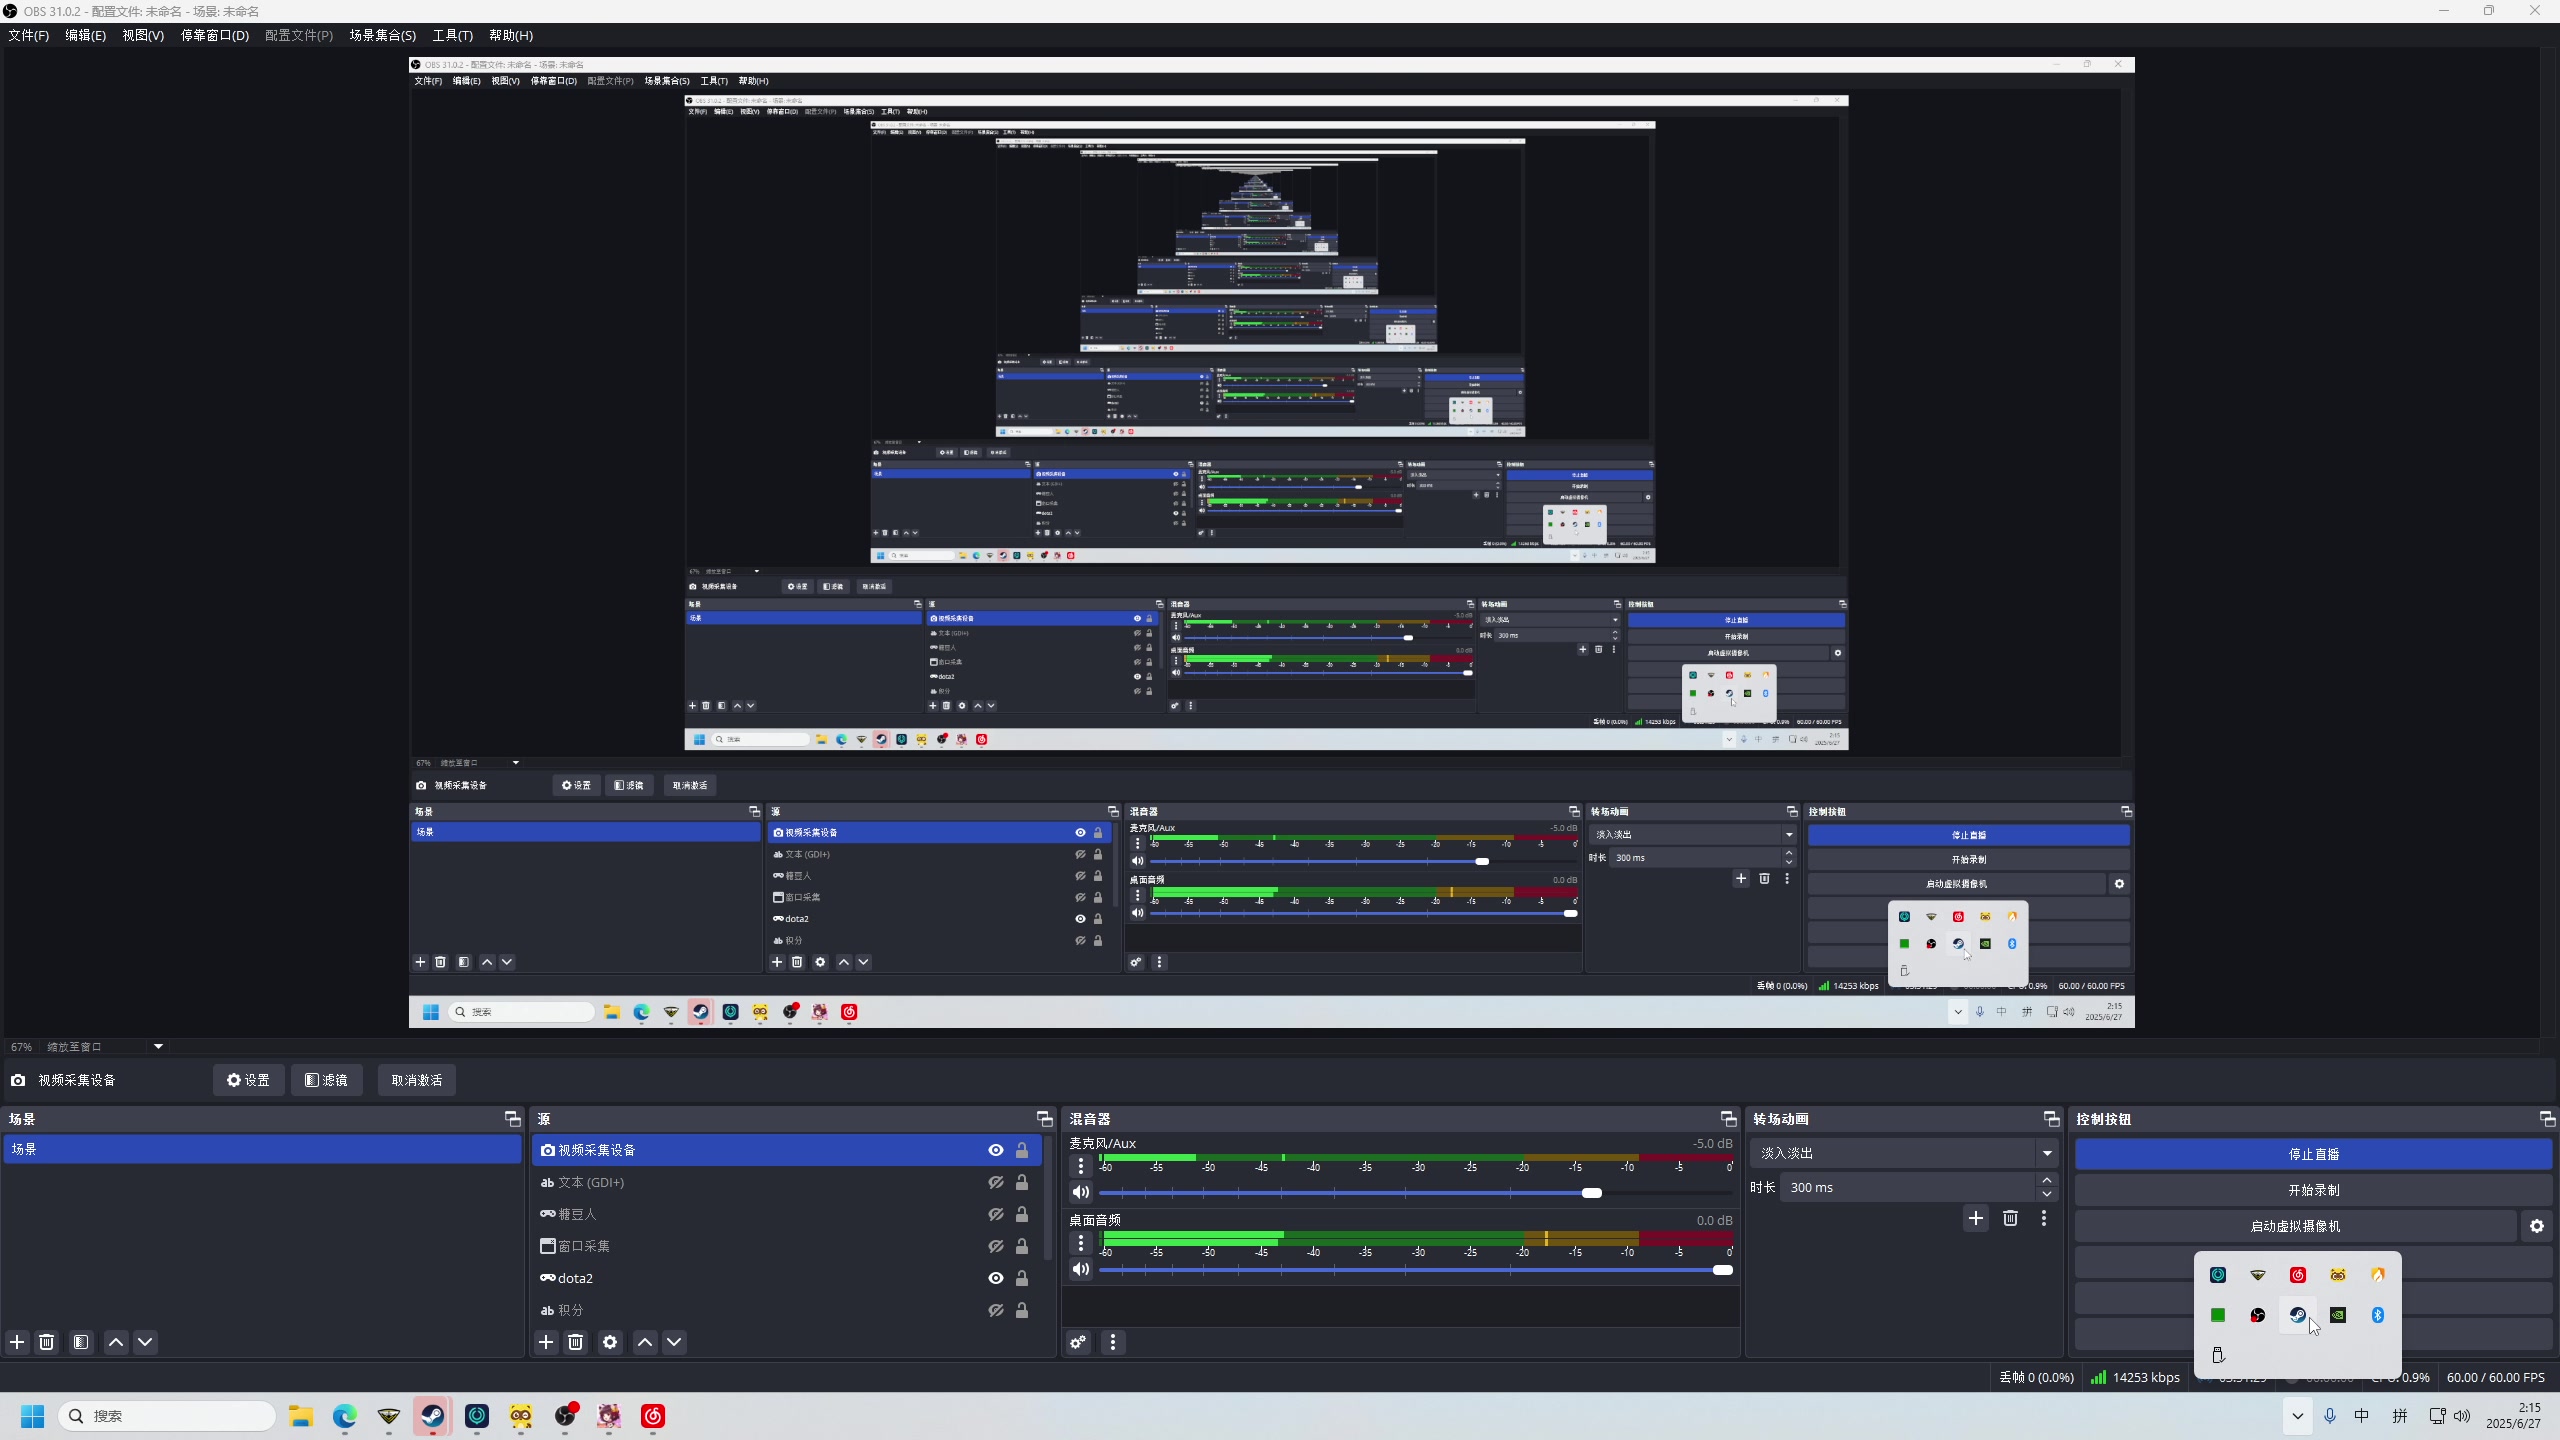
Task: Float the 混音器 dock using its pop-out icon
Action: pyautogui.click(x=1728, y=1119)
